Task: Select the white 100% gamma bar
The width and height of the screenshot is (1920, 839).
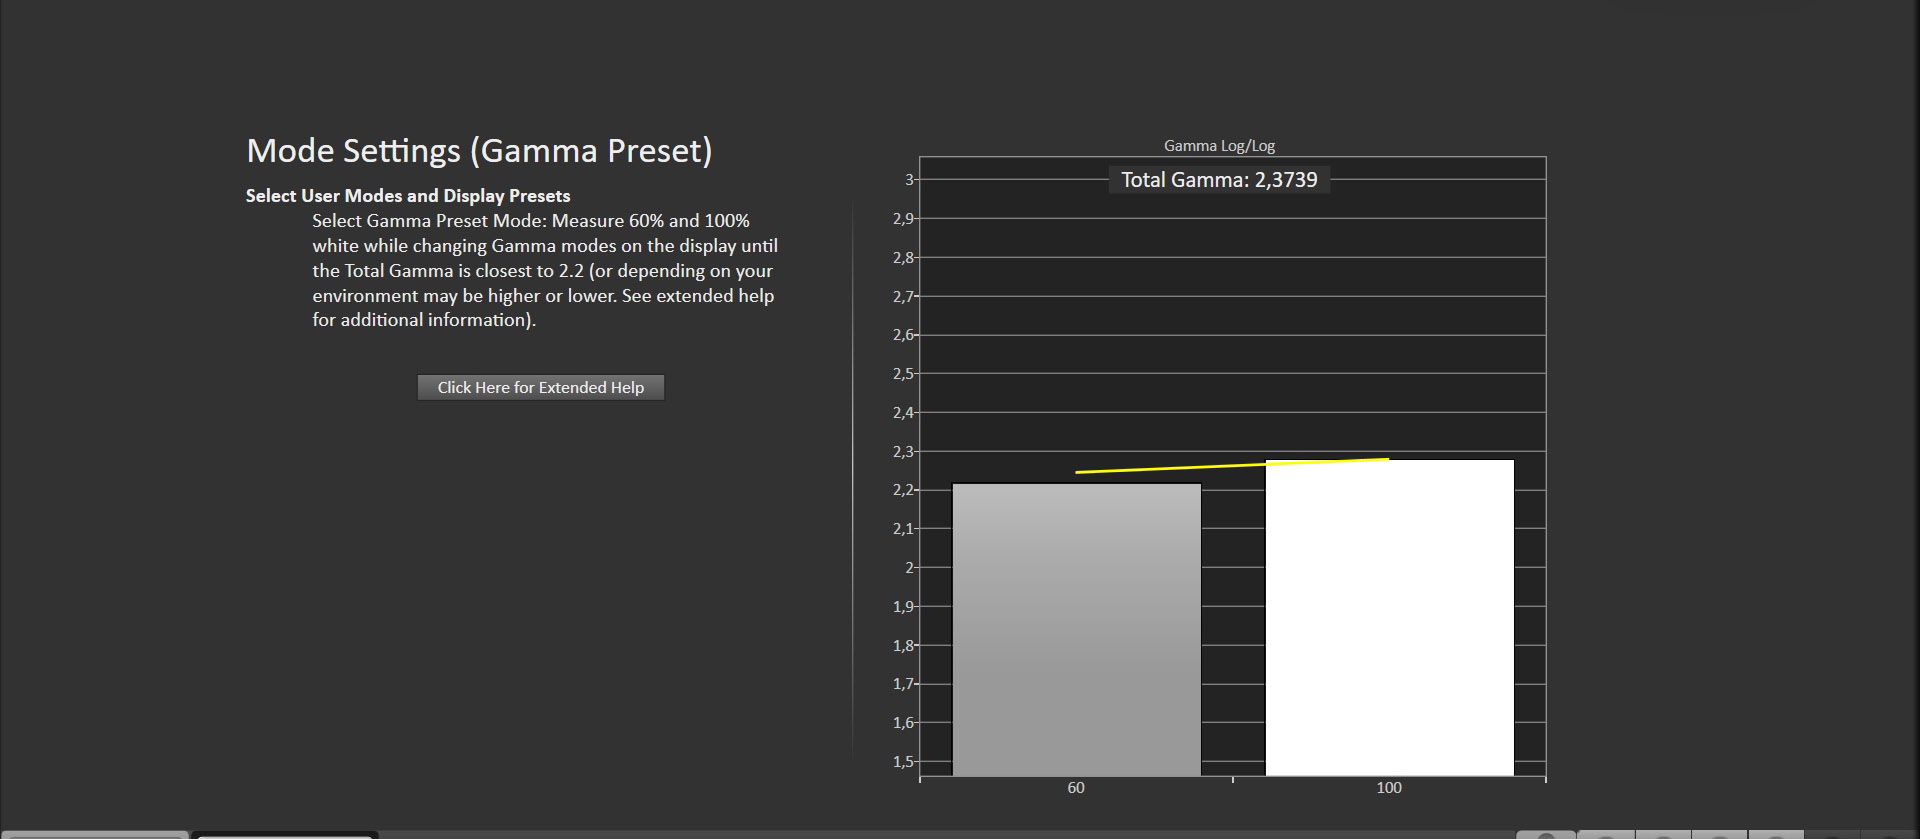Action: pos(1389,618)
